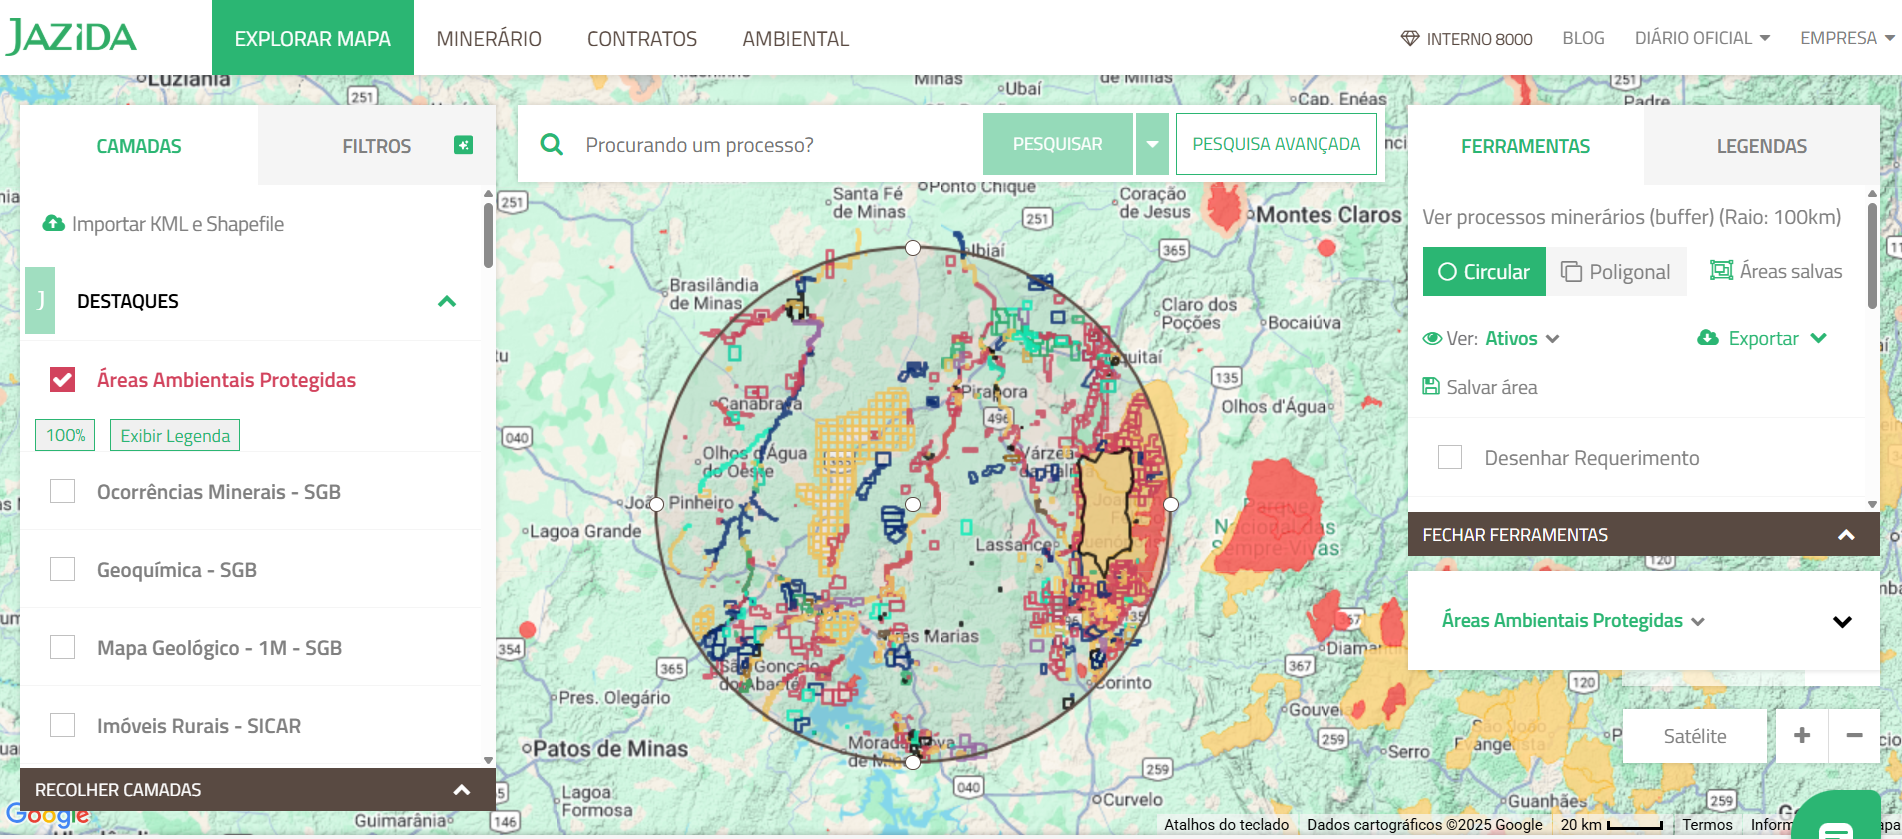Open the Blog link
The height and width of the screenshot is (839, 1902).
[1583, 38]
